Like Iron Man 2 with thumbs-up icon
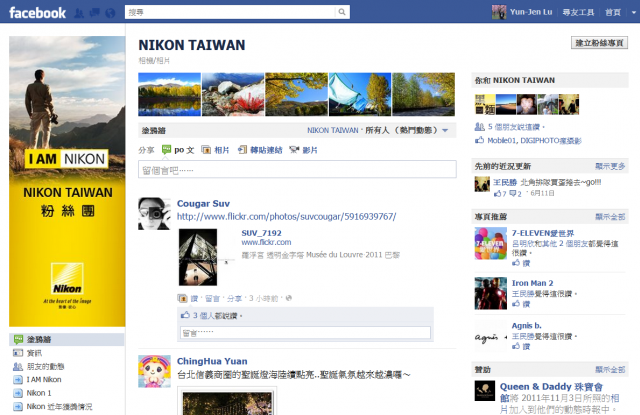This screenshot has height=415, width=640. click(516, 304)
